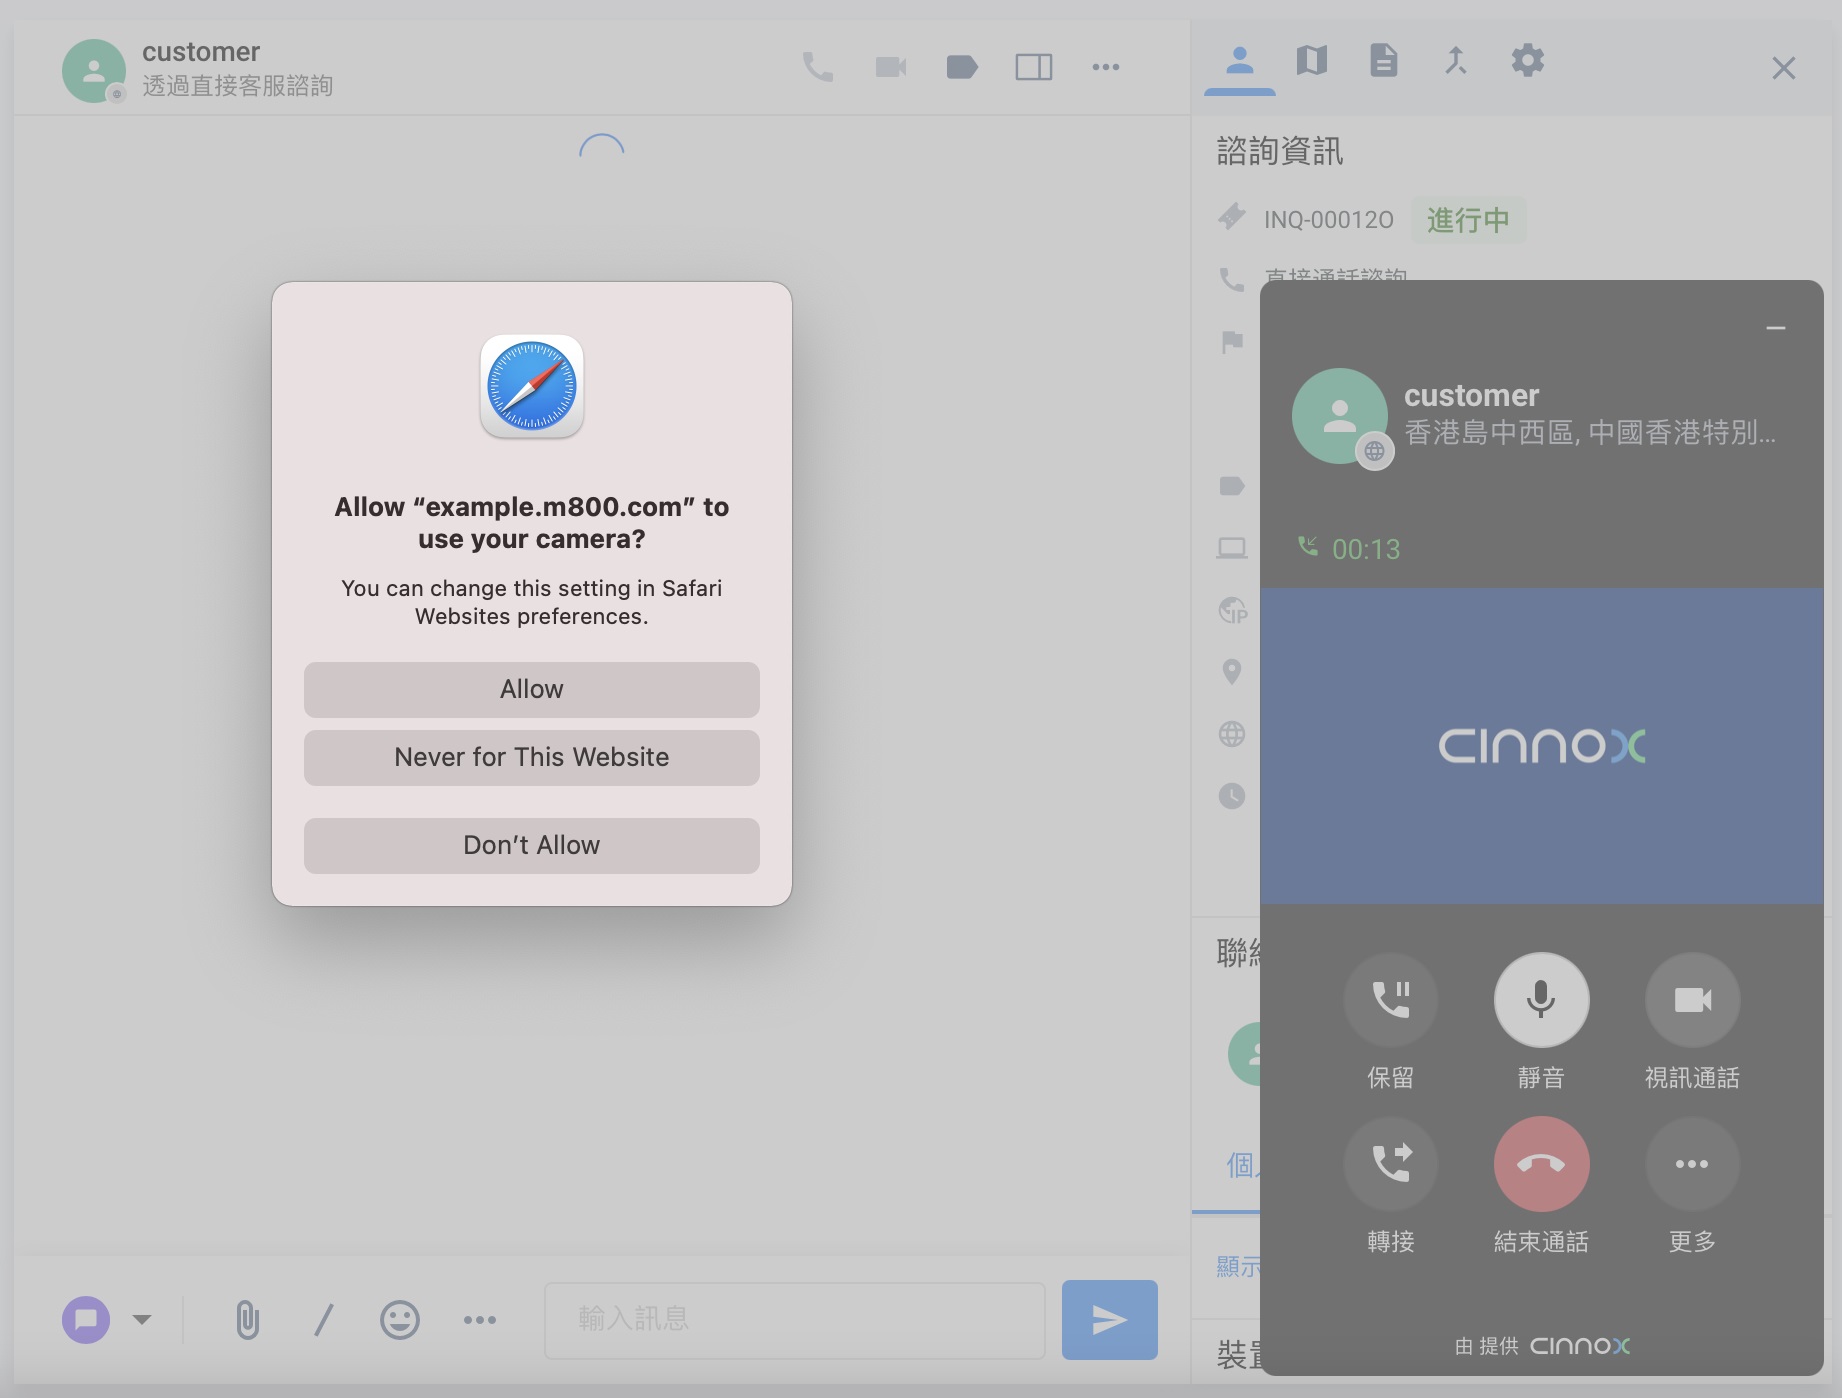1842x1398 pixels.
Task: Click the laptop device icon in sidebar
Action: pos(1232,548)
